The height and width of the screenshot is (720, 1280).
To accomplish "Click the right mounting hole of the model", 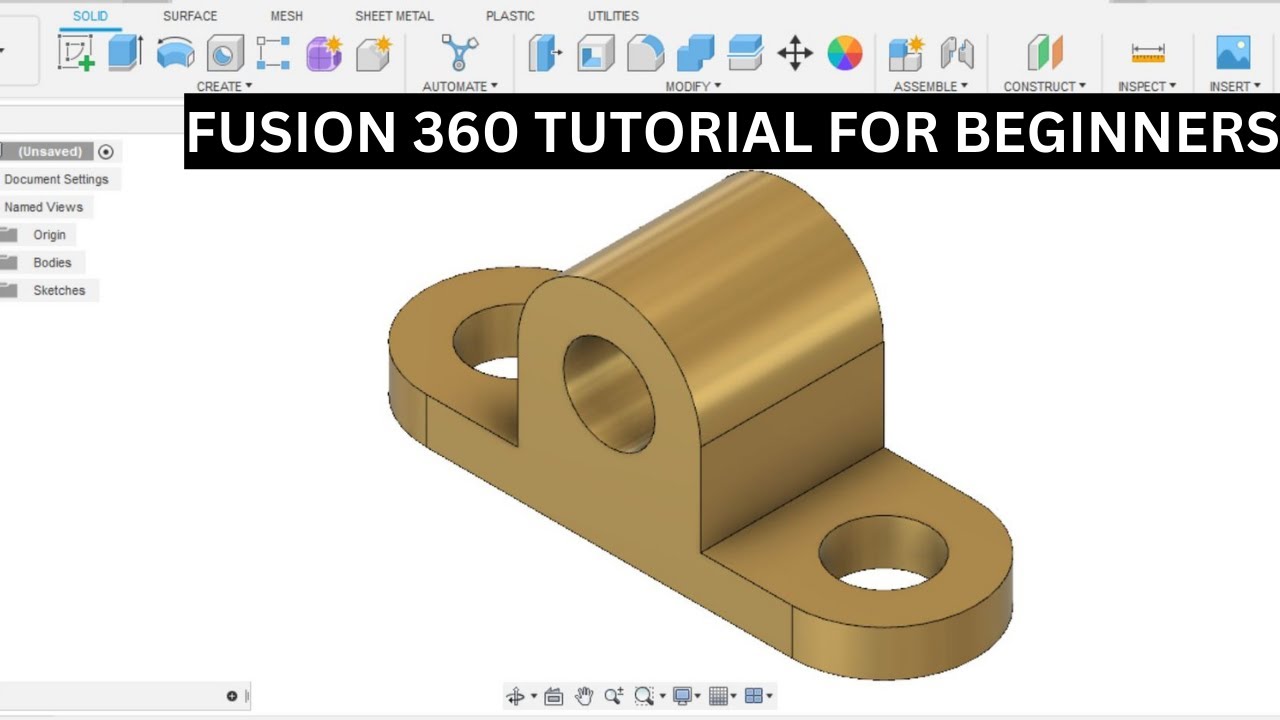I will pos(884,553).
